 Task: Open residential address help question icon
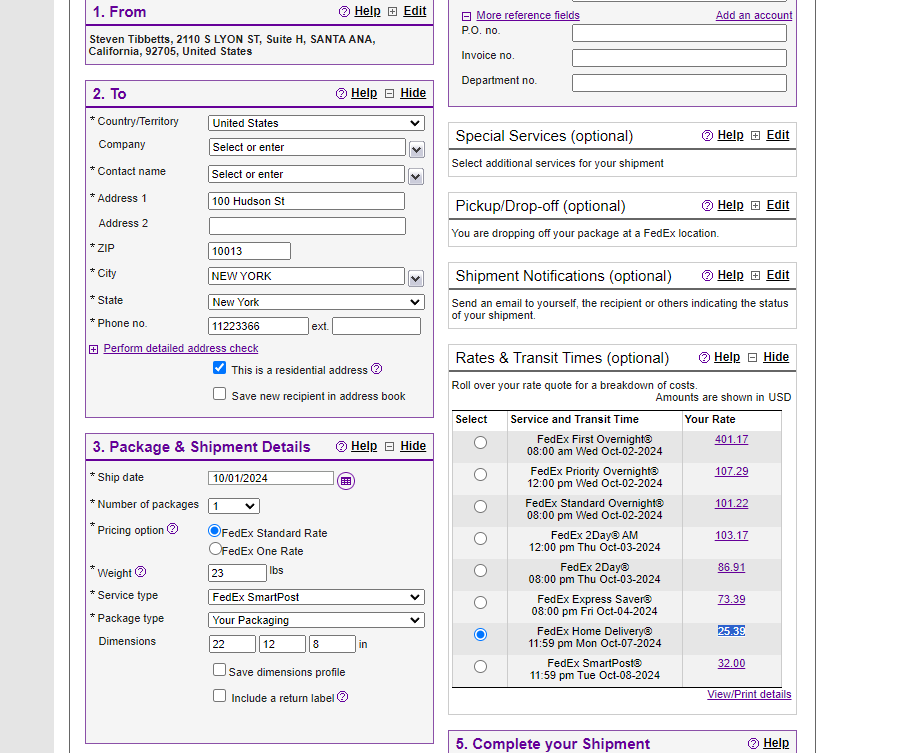[377, 369]
